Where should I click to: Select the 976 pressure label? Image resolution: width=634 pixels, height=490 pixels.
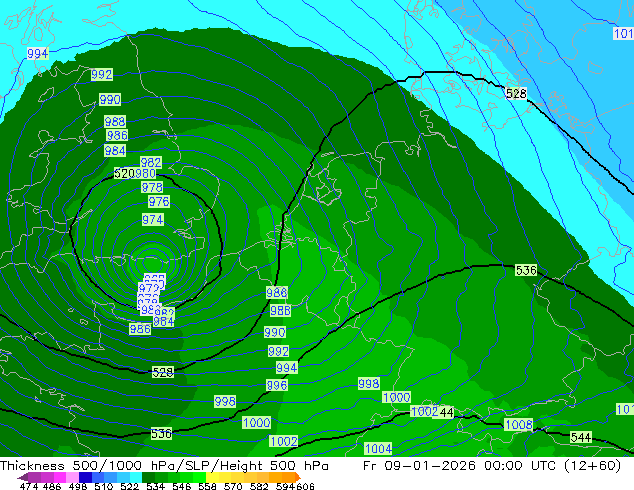158,202
